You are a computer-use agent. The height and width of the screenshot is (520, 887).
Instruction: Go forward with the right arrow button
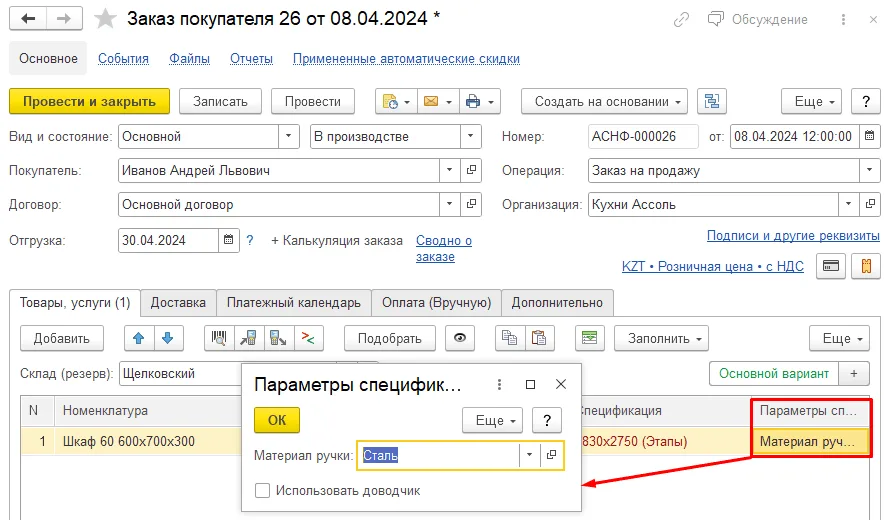[x=64, y=19]
